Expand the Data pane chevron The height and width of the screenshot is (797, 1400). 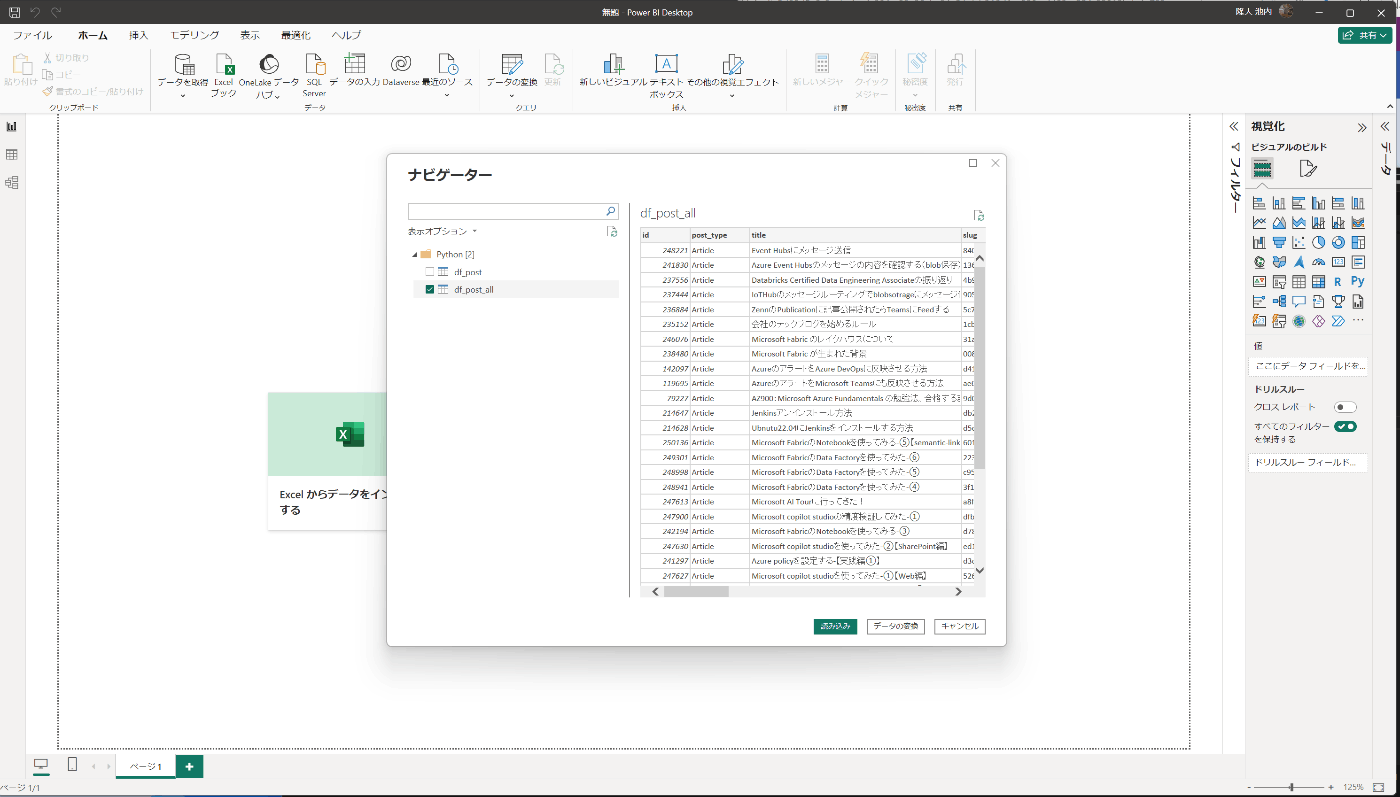pos(1386,127)
